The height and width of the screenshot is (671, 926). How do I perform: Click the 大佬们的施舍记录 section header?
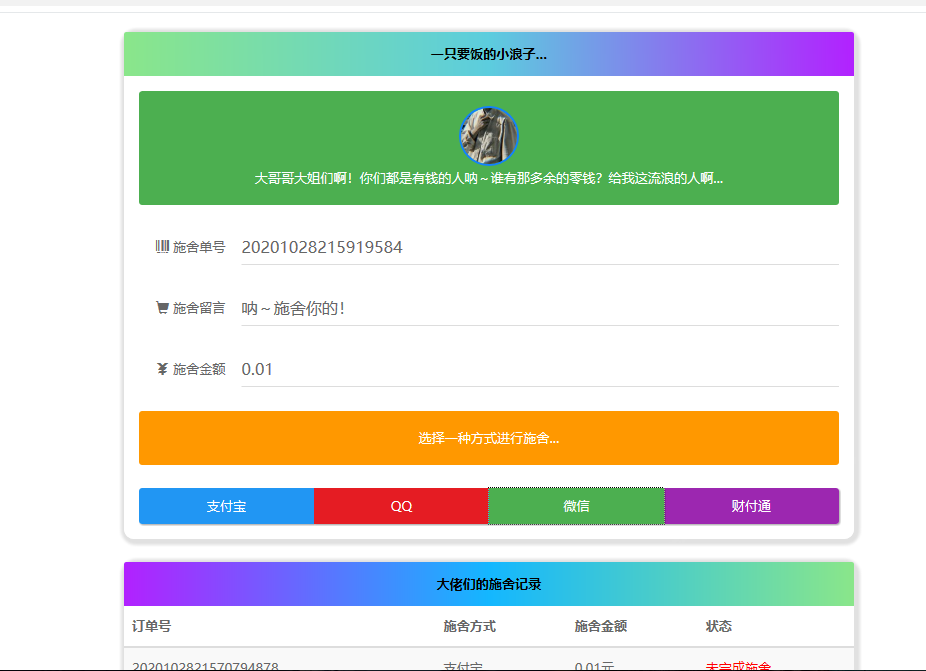click(488, 584)
